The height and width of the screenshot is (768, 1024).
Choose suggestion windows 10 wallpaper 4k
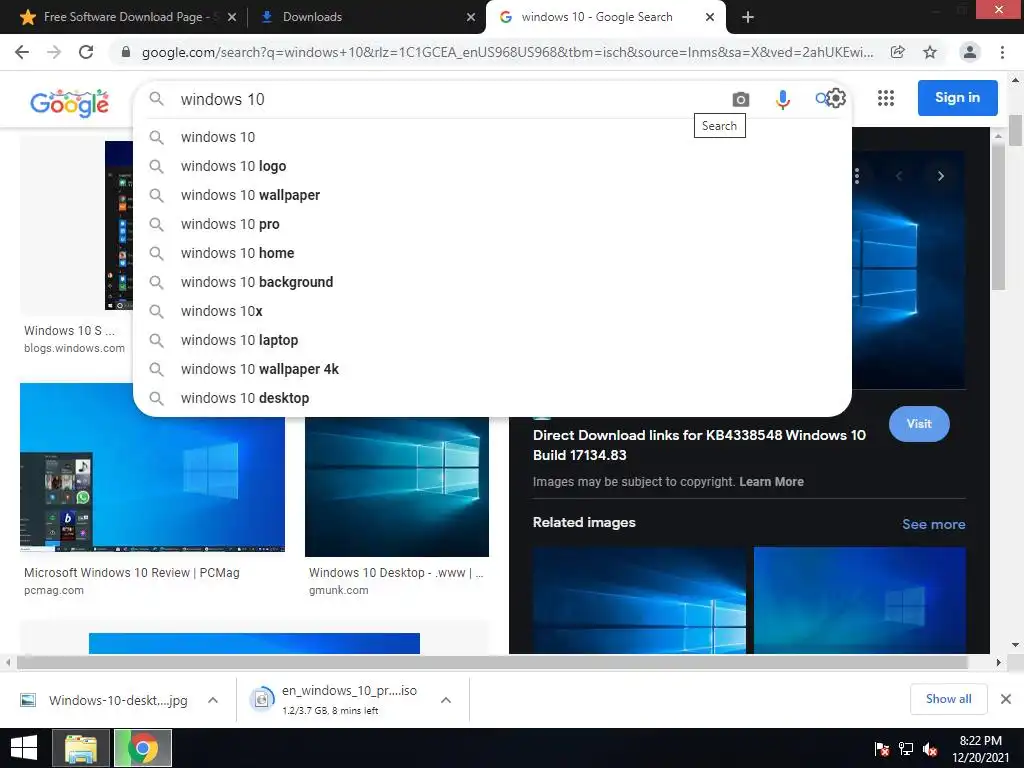(x=492, y=369)
